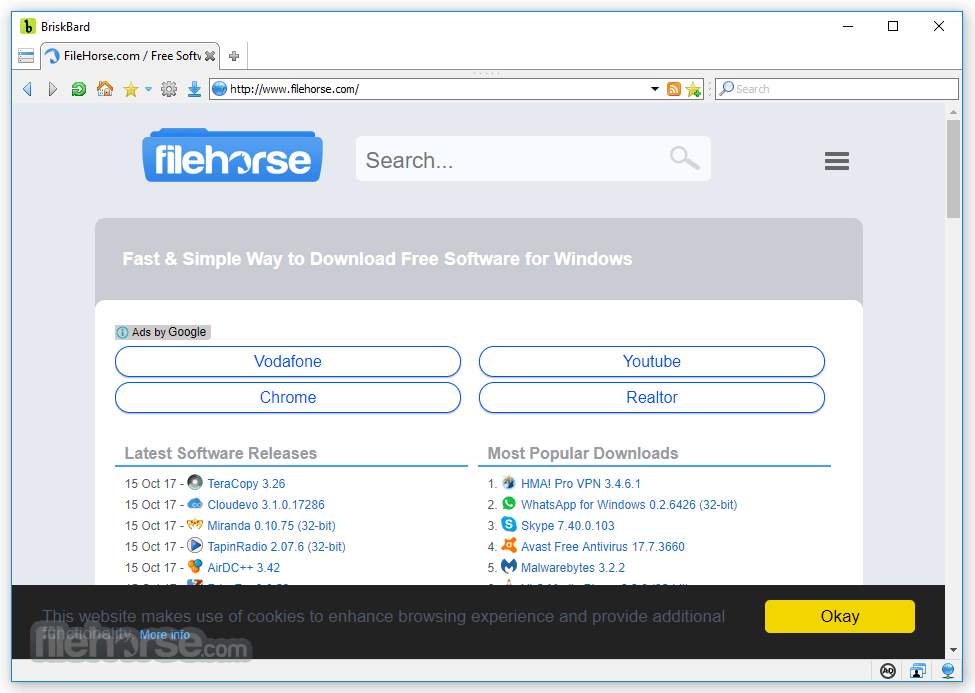Image resolution: width=975 pixels, height=693 pixels.
Task: Open settings gear icon
Action: tap(169, 90)
